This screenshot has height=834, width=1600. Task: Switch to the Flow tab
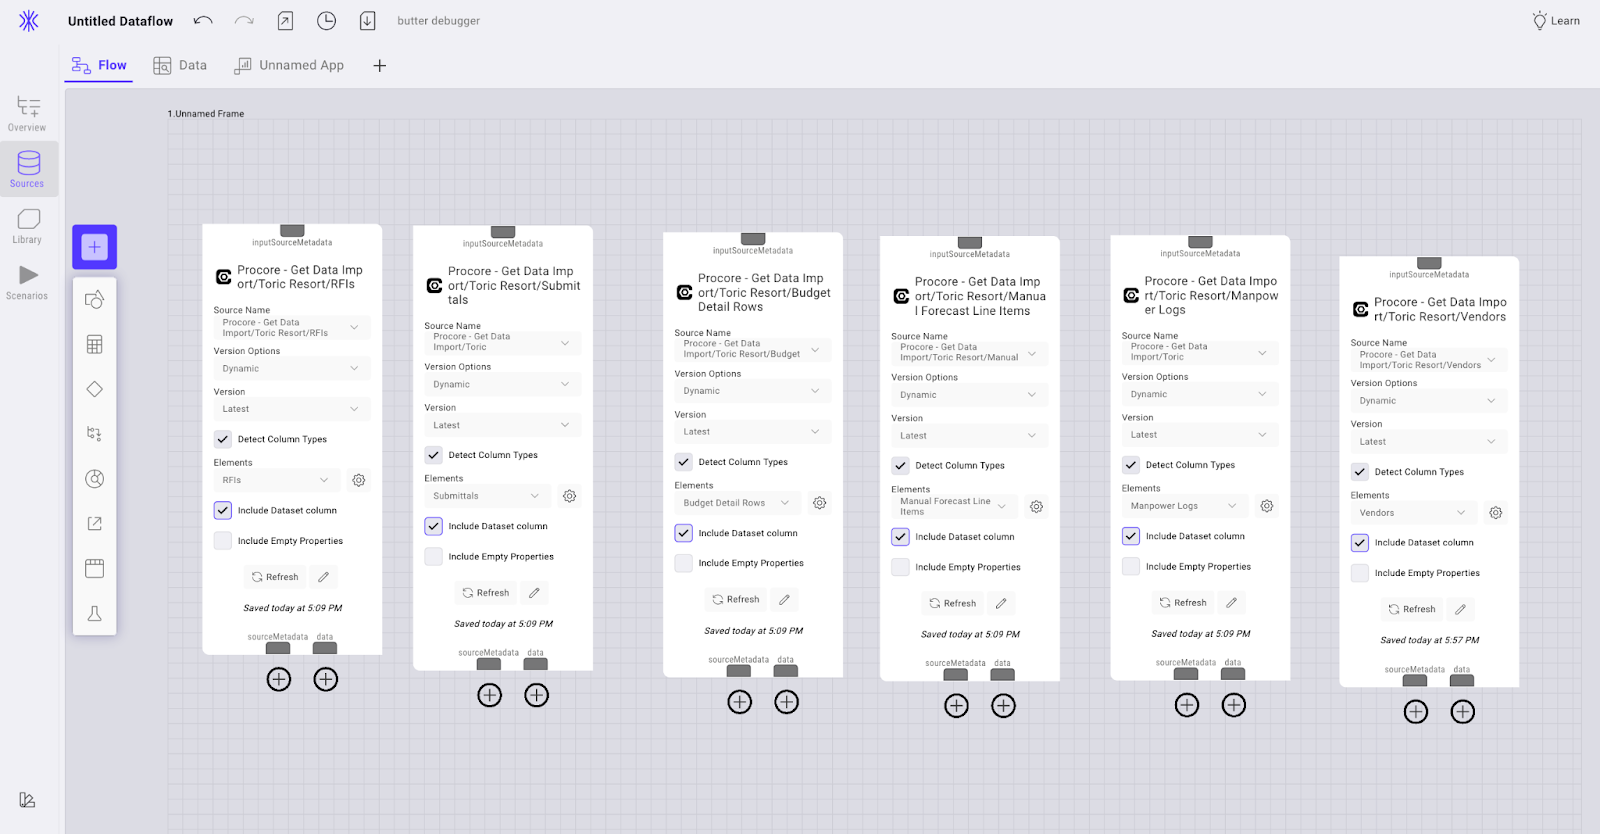click(x=99, y=65)
